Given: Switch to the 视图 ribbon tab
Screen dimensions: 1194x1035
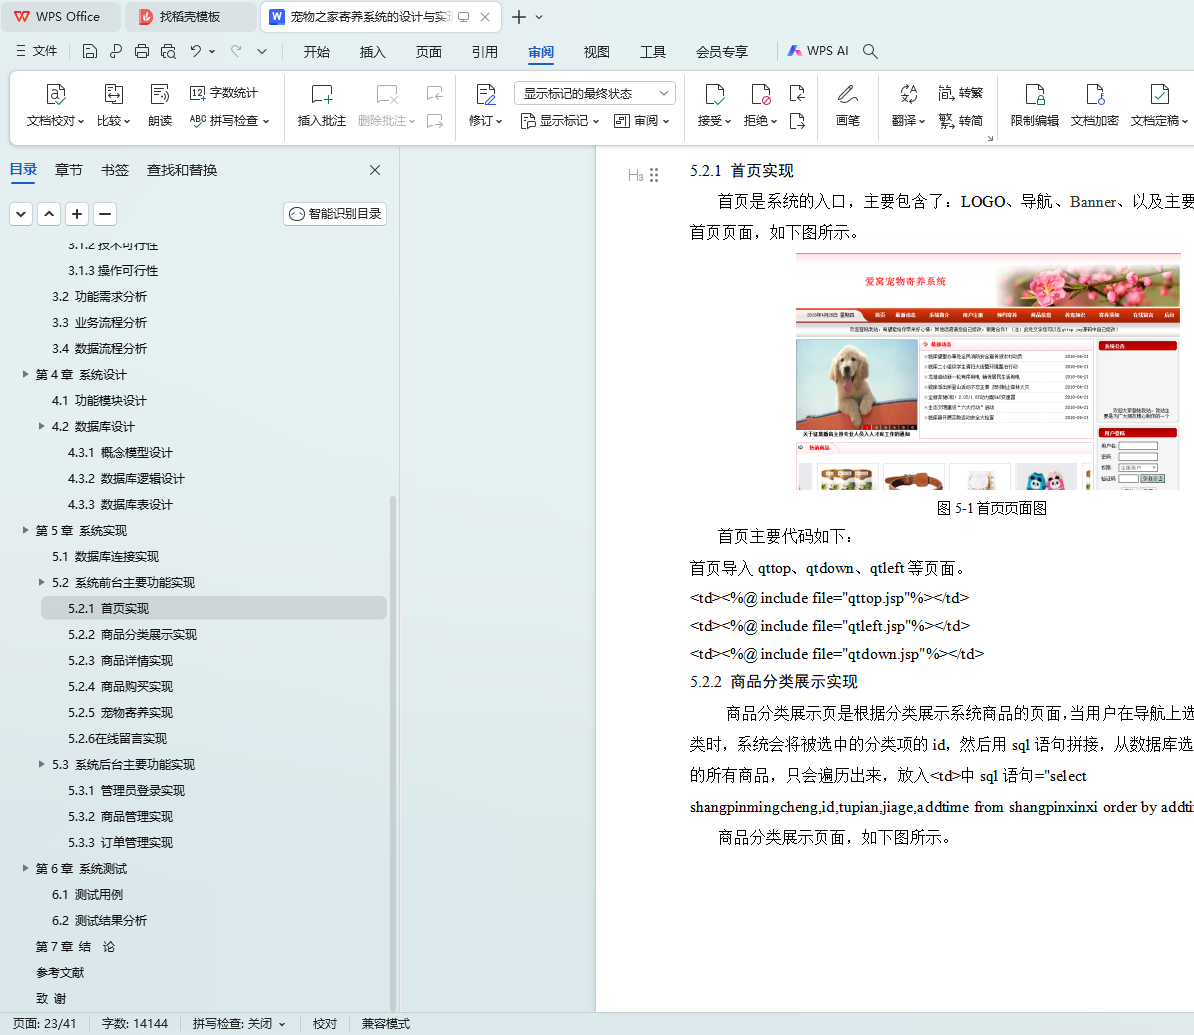Looking at the screenshot, I should [x=596, y=52].
